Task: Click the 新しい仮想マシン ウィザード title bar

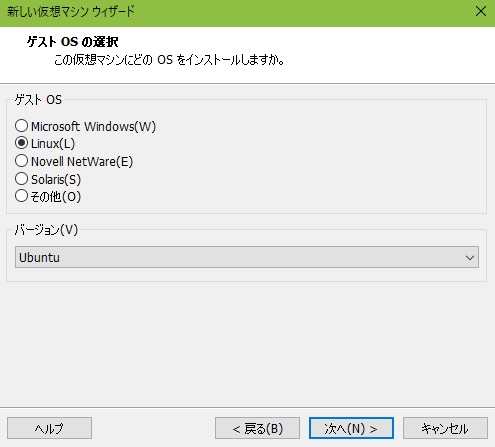Action: [71, 12]
